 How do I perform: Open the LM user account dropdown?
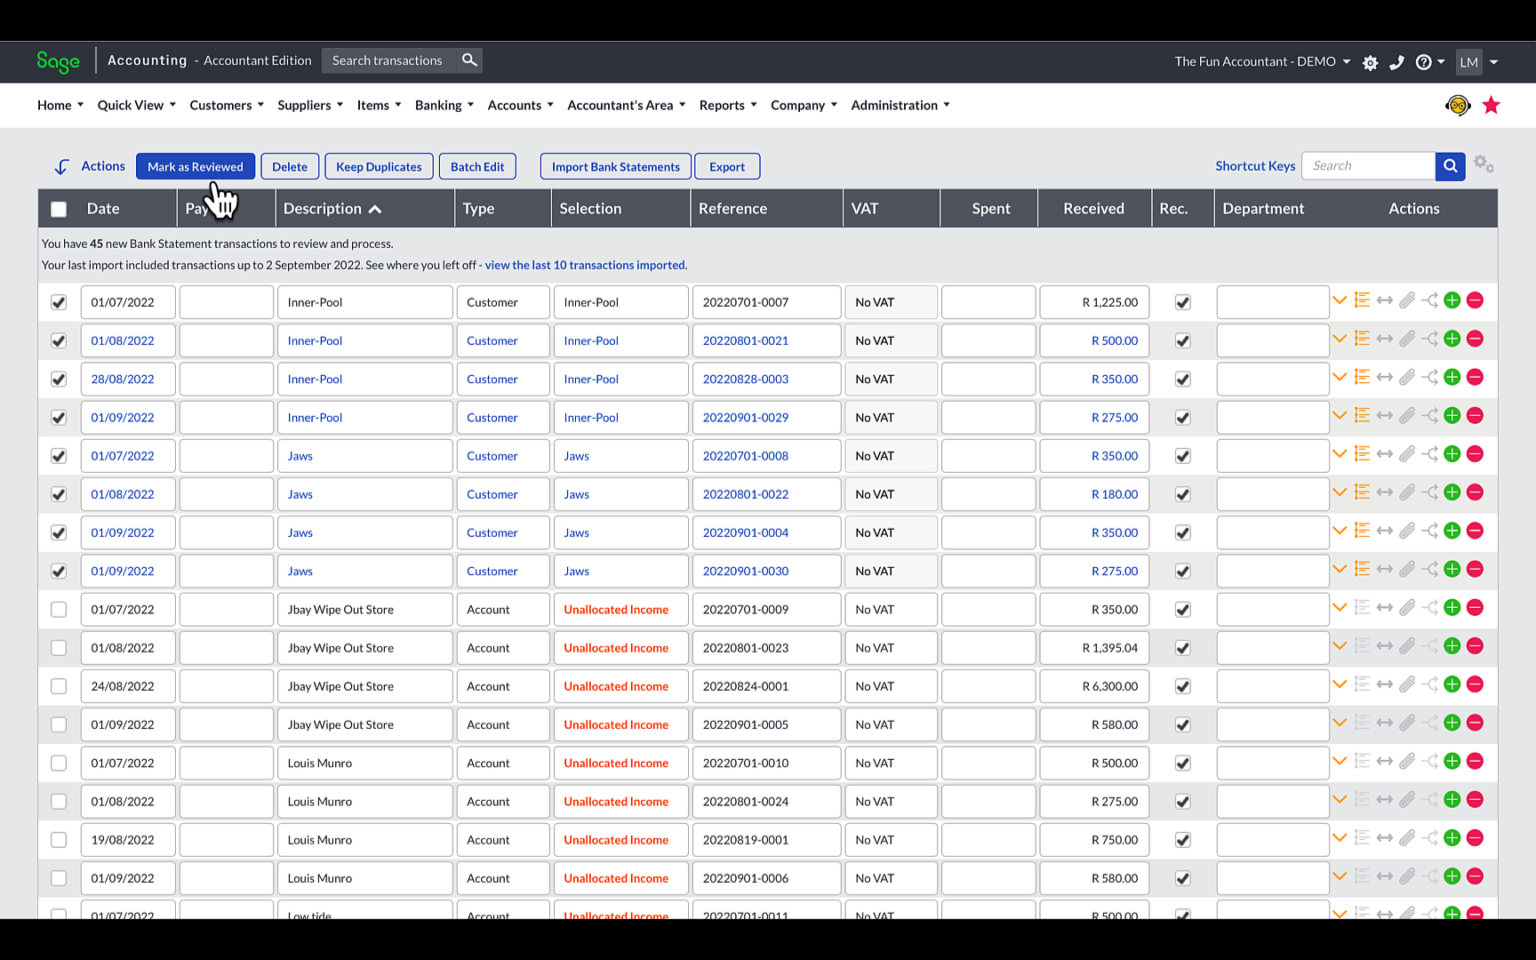pyautogui.click(x=1477, y=62)
